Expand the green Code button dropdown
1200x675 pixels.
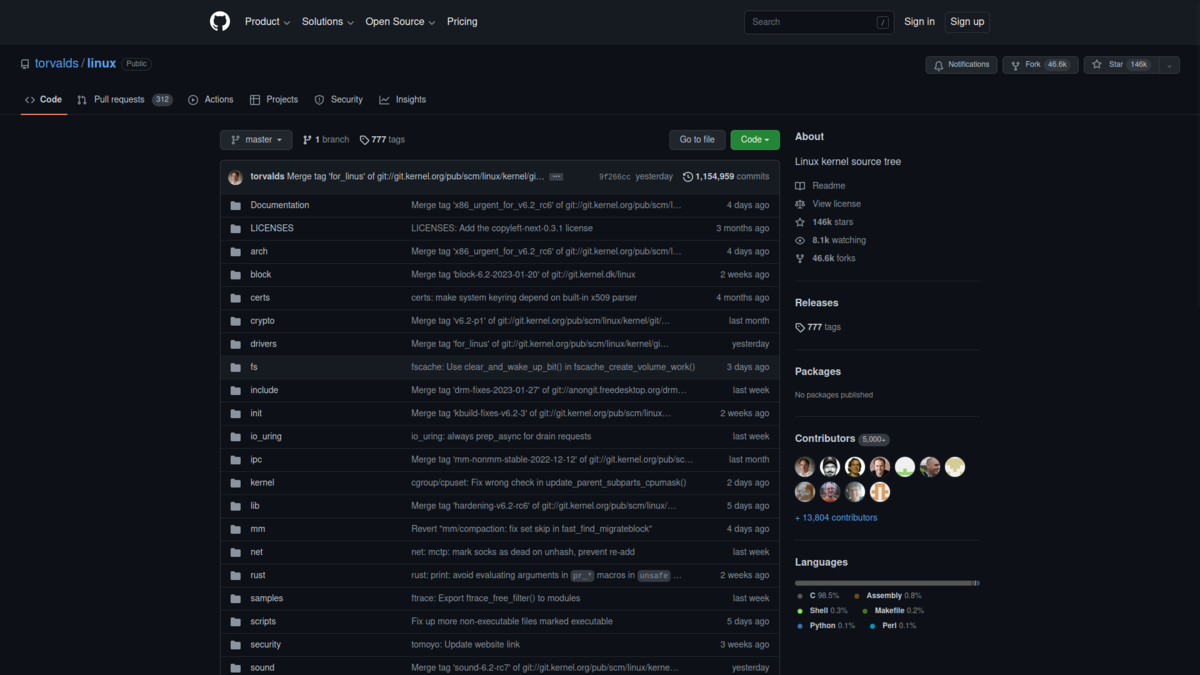tap(766, 139)
